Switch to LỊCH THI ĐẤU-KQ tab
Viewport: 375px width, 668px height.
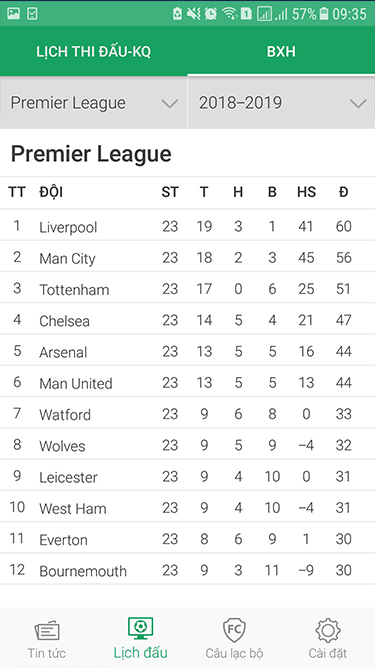pyautogui.click(x=93, y=52)
